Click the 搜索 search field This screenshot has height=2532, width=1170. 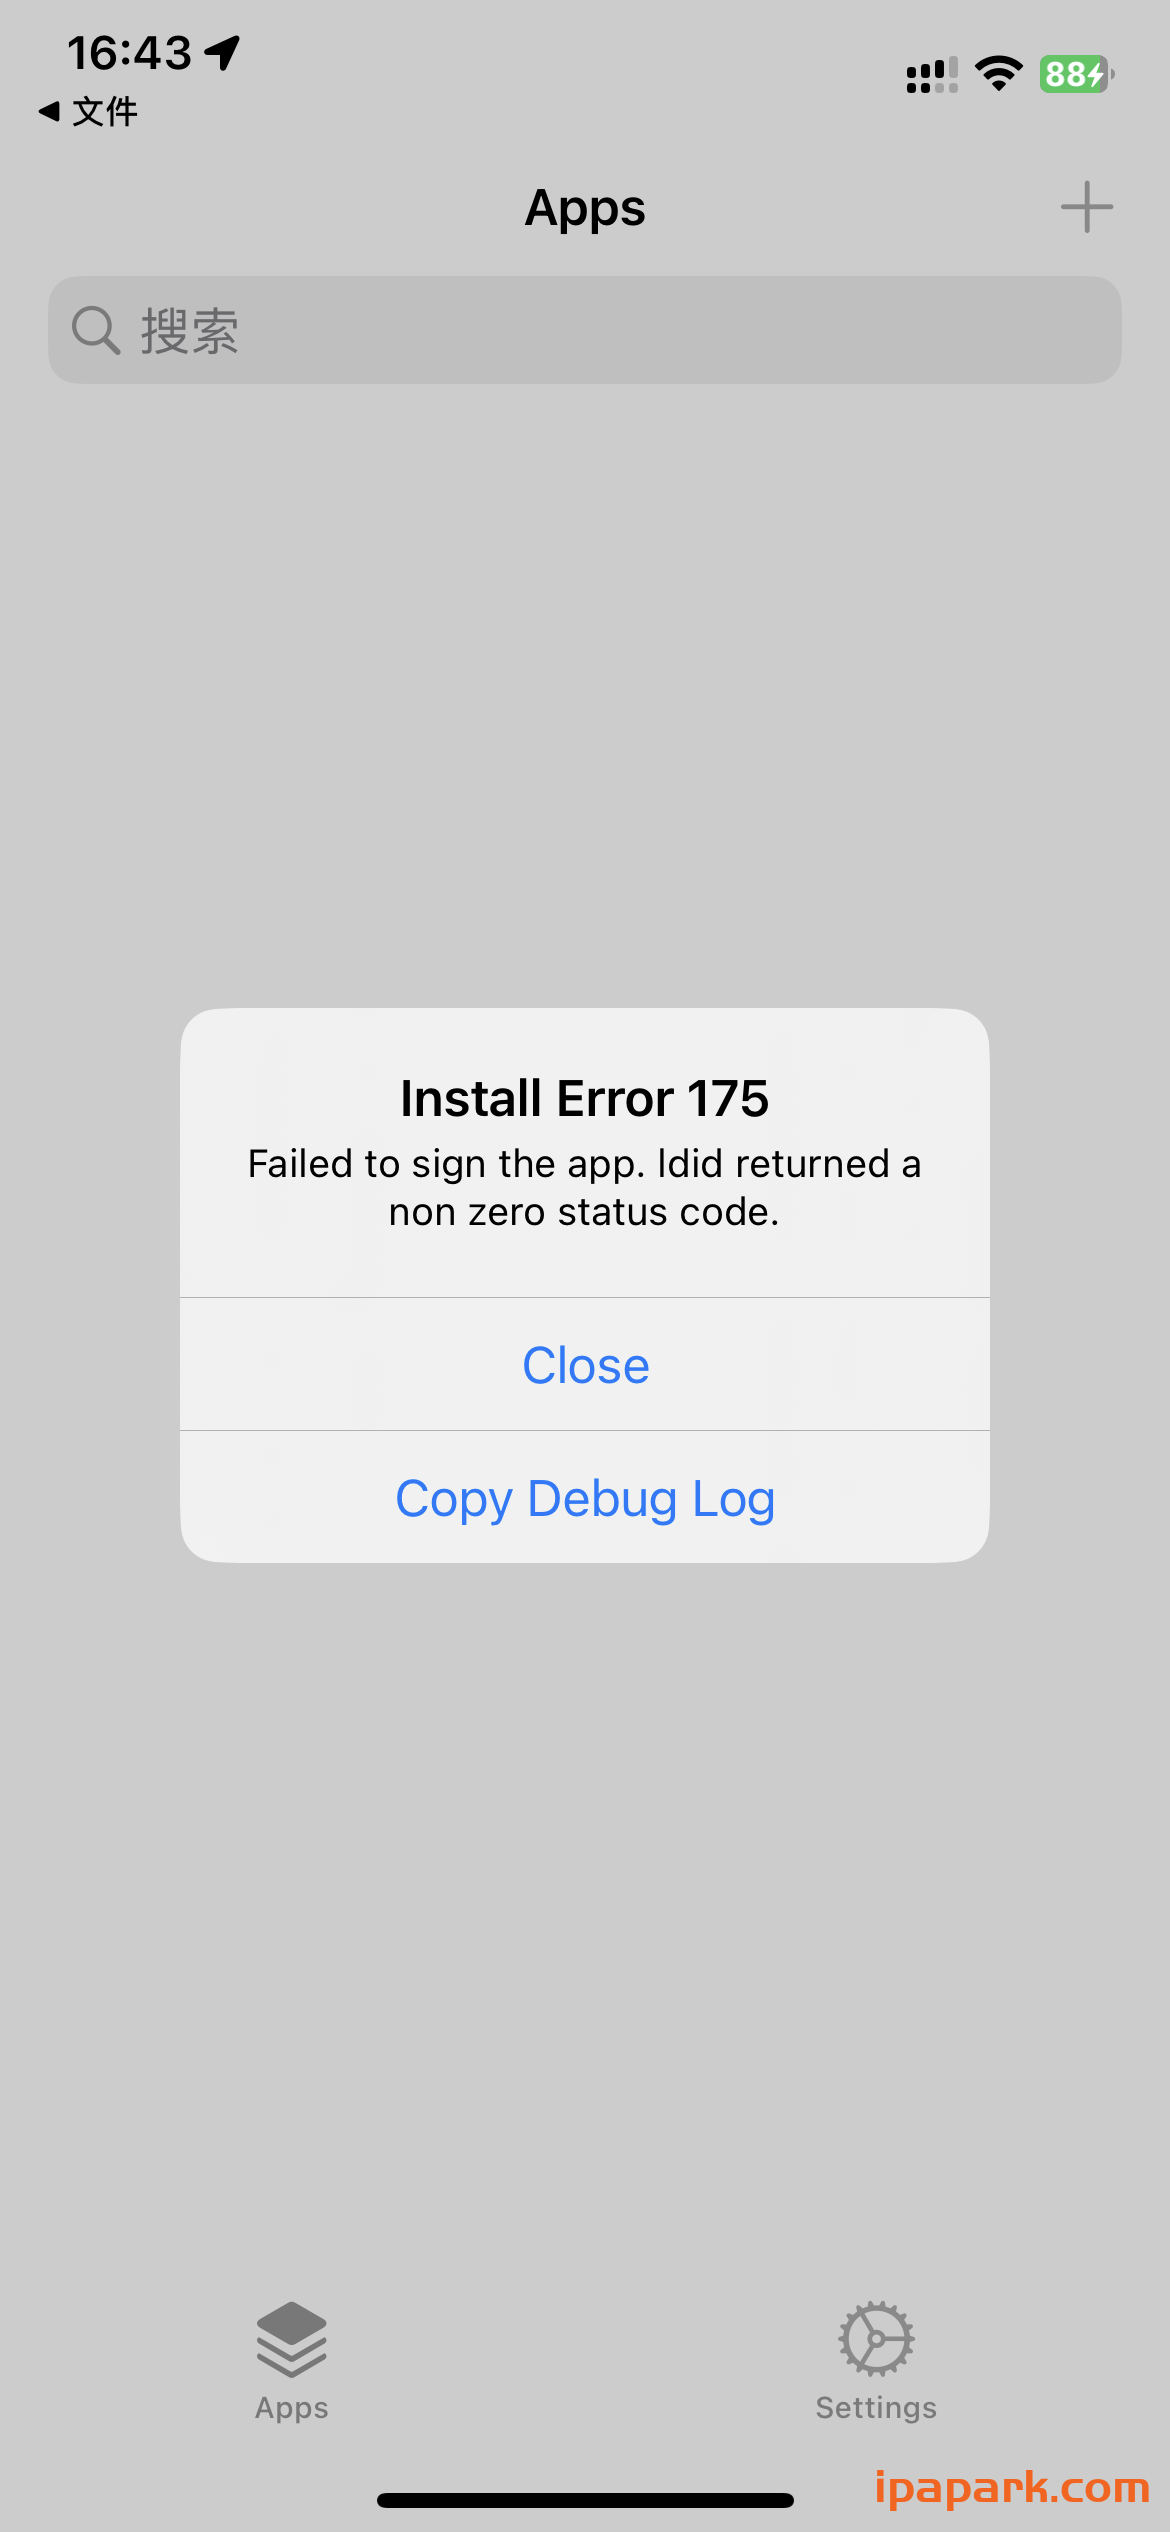click(585, 330)
